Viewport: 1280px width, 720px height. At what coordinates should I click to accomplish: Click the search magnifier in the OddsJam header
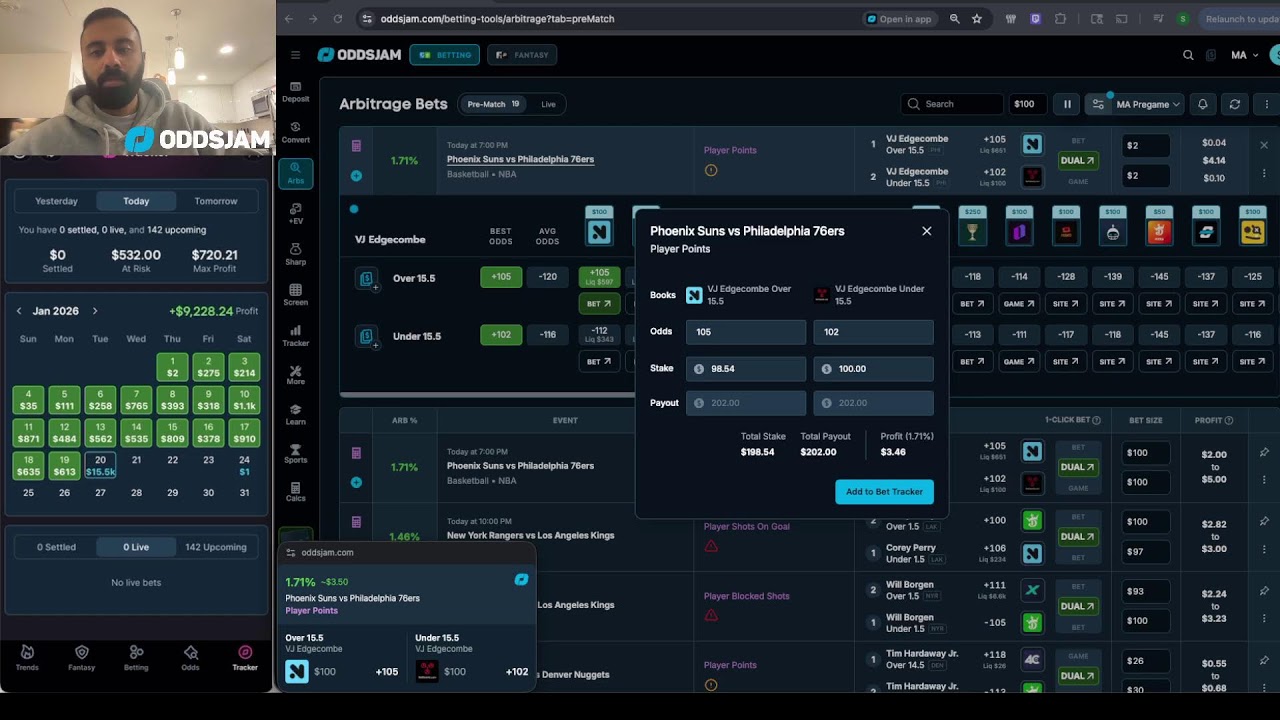[1188, 55]
